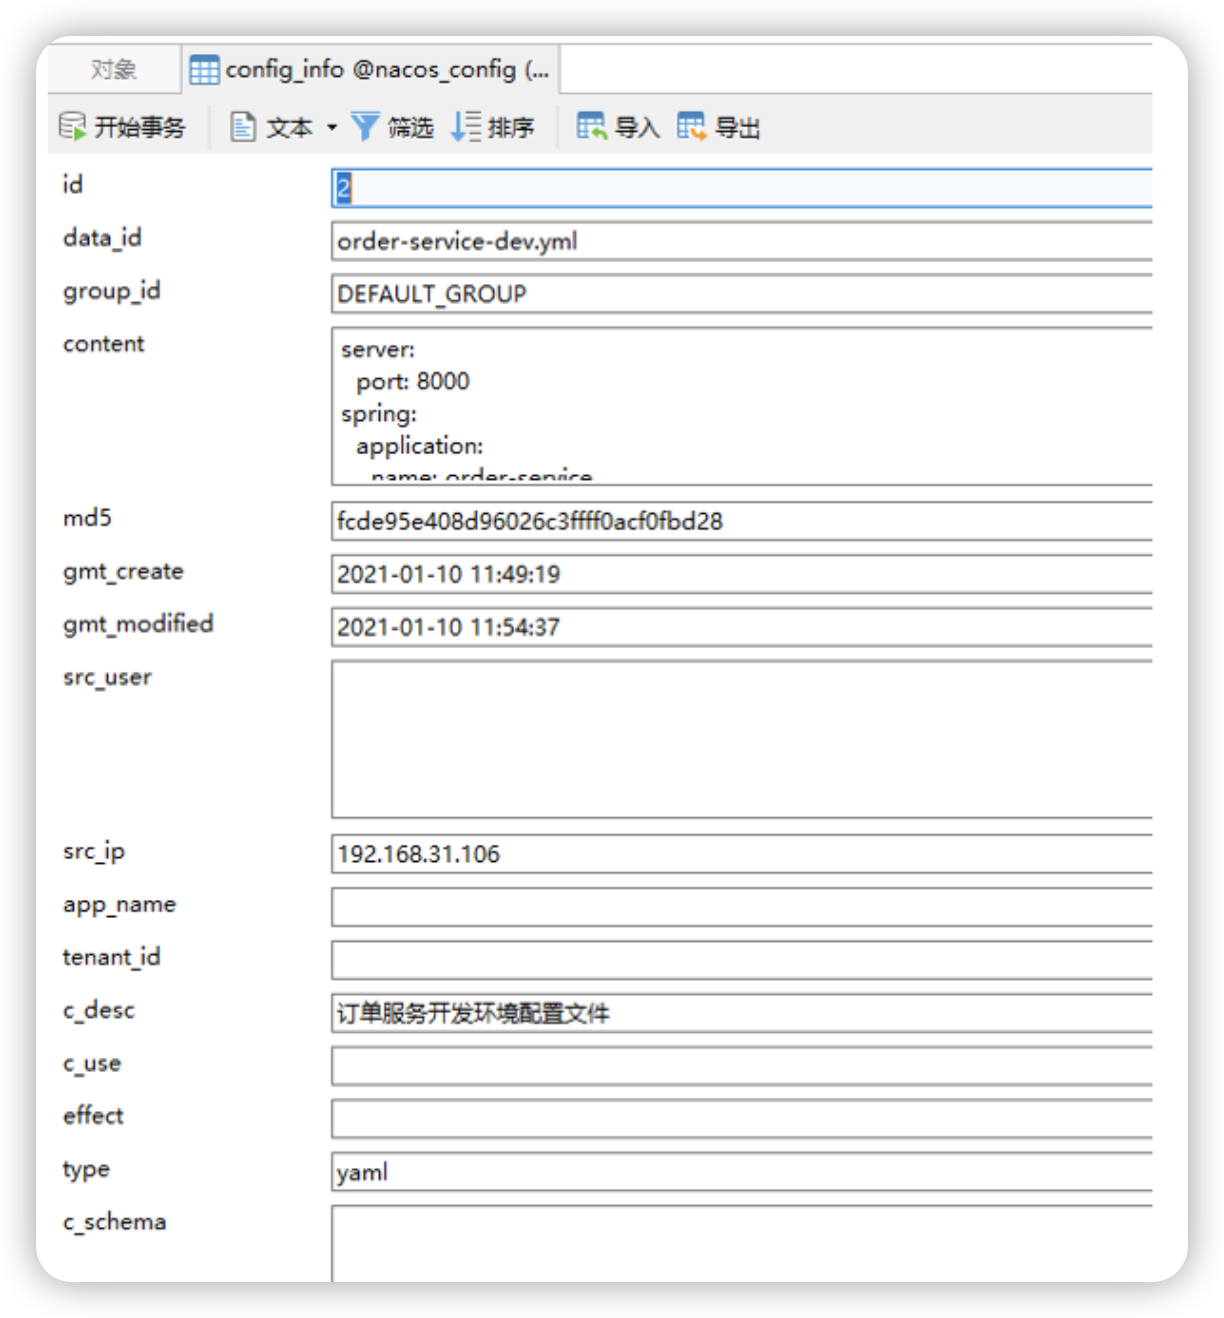Click the id field containing 2

(x=741, y=188)
